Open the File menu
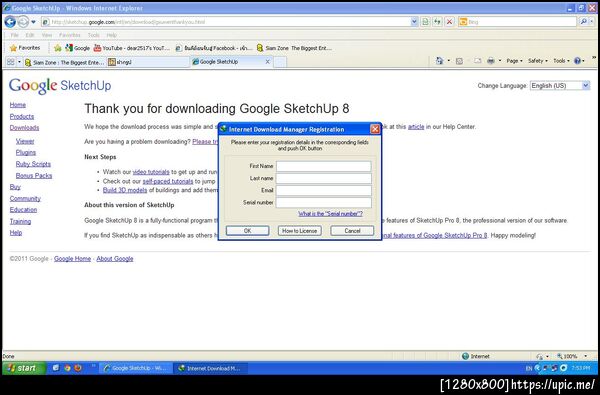 coord(15,35)
